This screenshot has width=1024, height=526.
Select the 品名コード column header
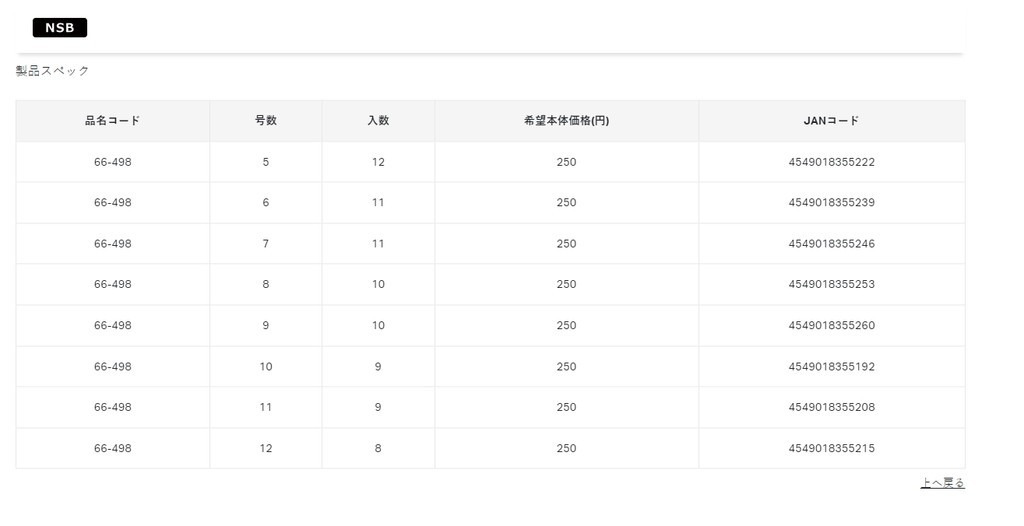[112, 121]
